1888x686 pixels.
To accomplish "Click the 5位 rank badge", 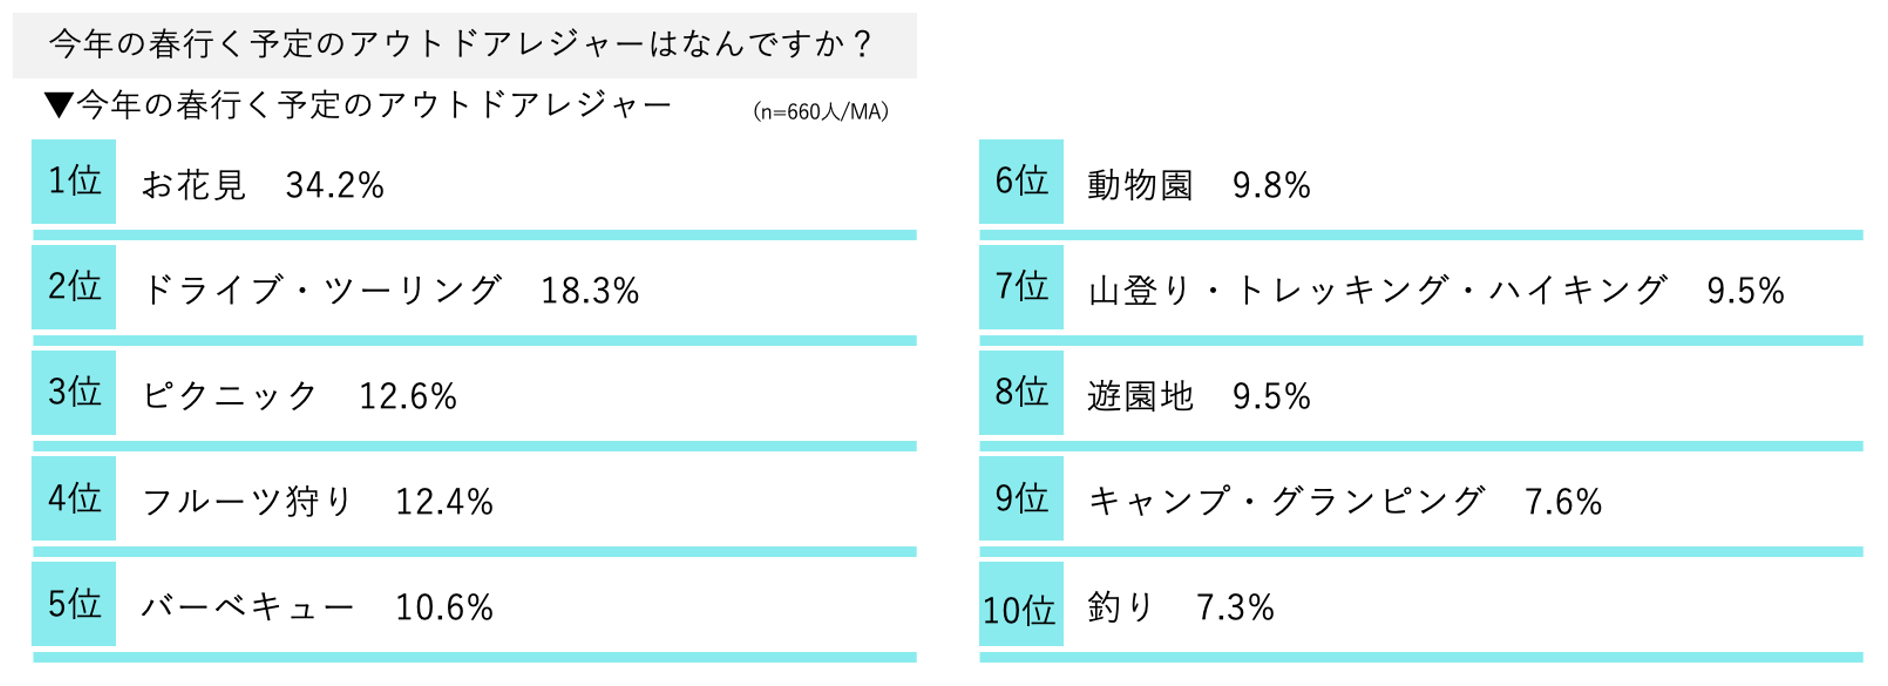I will click(x=74, y=604).
